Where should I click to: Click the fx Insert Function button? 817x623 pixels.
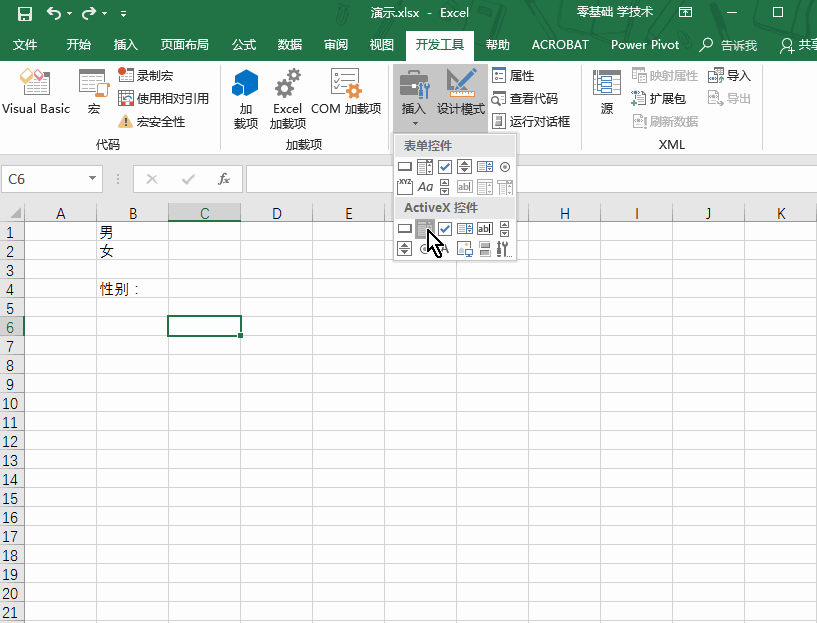tap(224, 179)
